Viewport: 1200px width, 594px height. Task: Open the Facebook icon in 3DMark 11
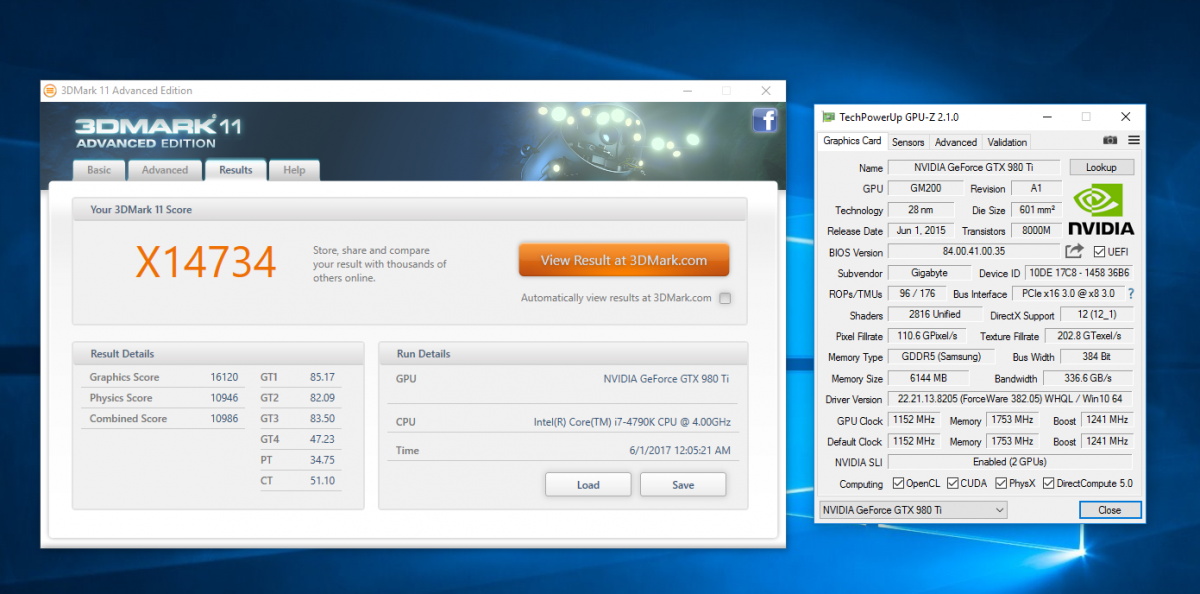click(x=765, y=121)
